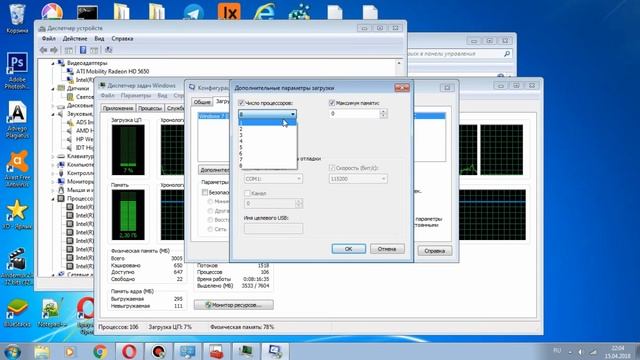This screenshot has width=640, height=360.
Task: Open BlueStacks desktop shortcut
Action: (17, 312)
